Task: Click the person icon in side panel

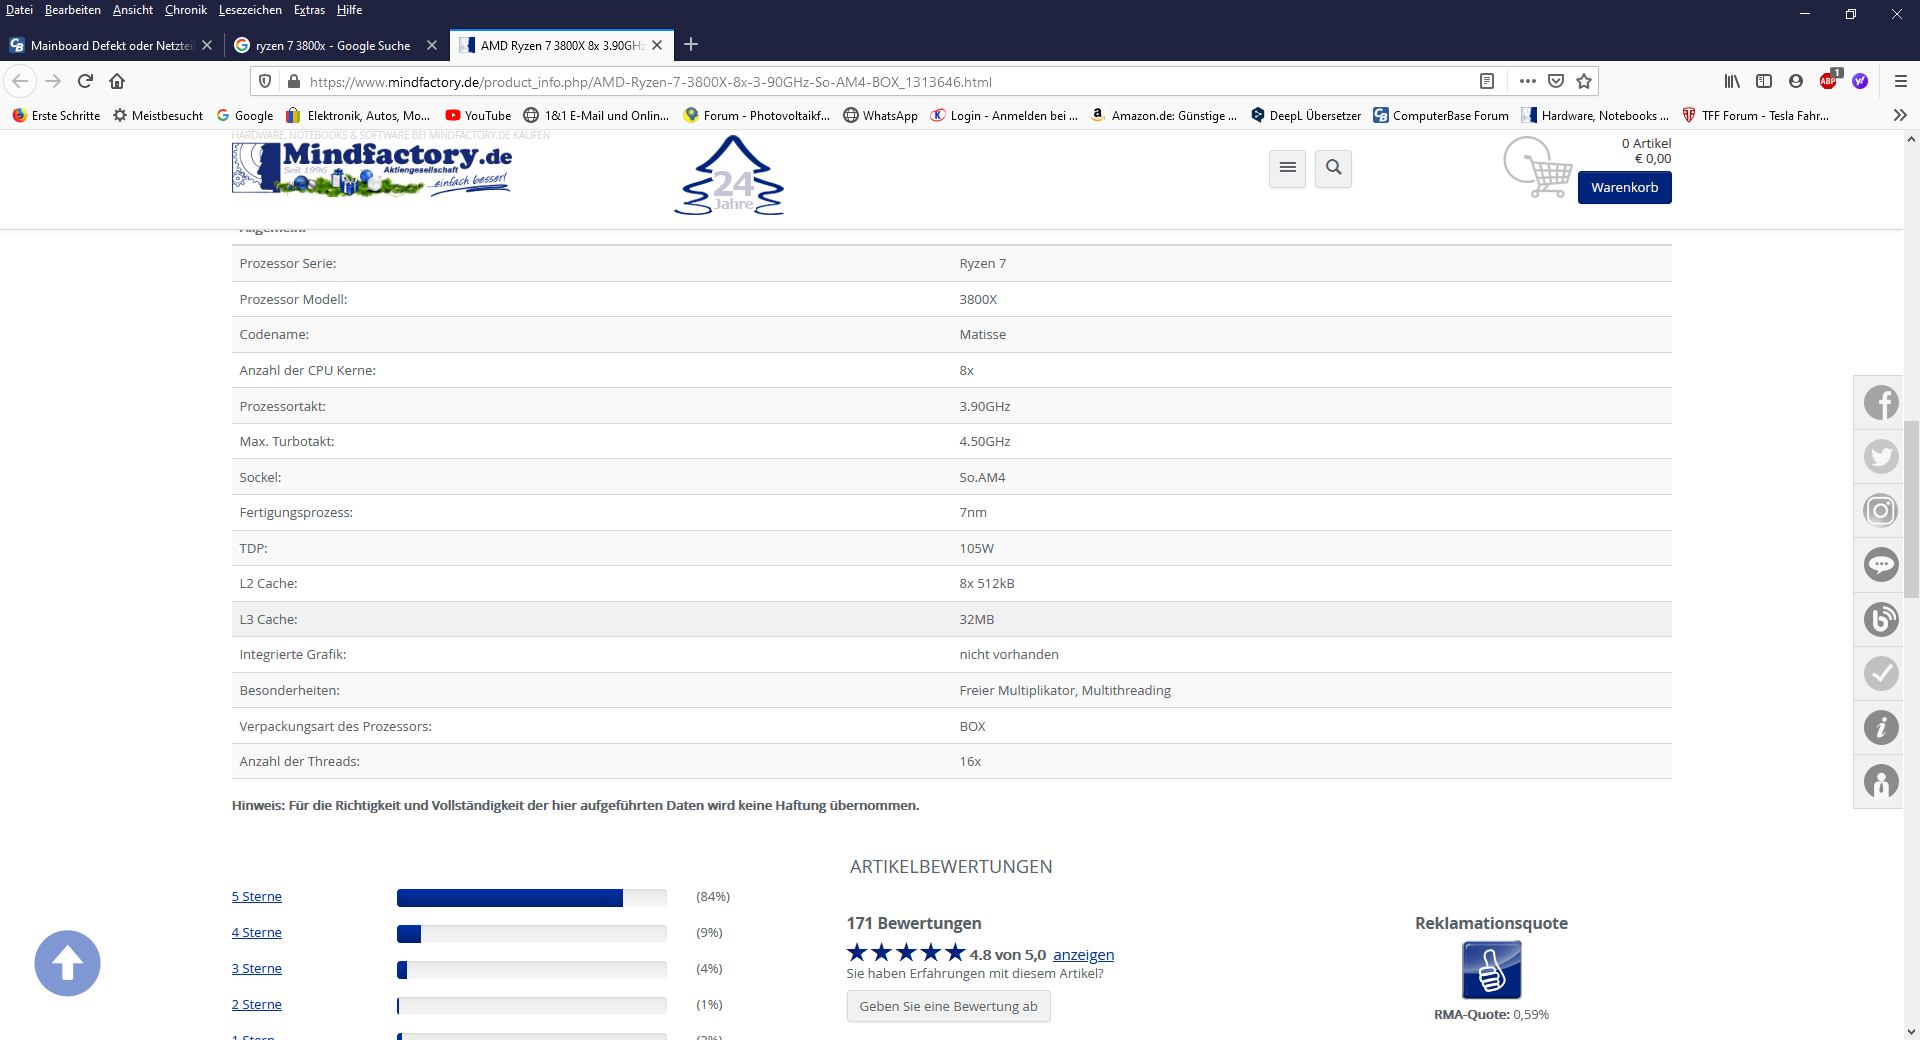Action: click(1881, 781)
